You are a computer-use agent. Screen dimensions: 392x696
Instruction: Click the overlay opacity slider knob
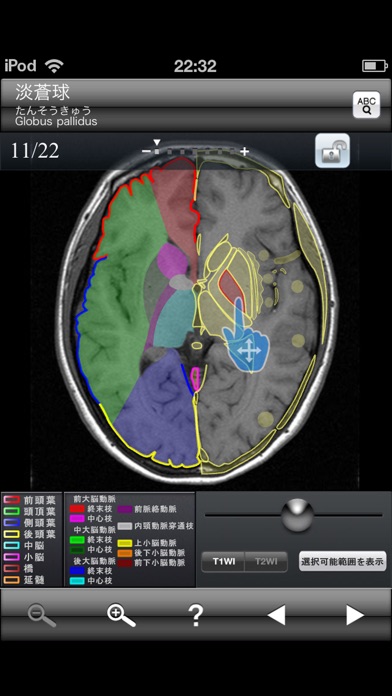(297, 515)
